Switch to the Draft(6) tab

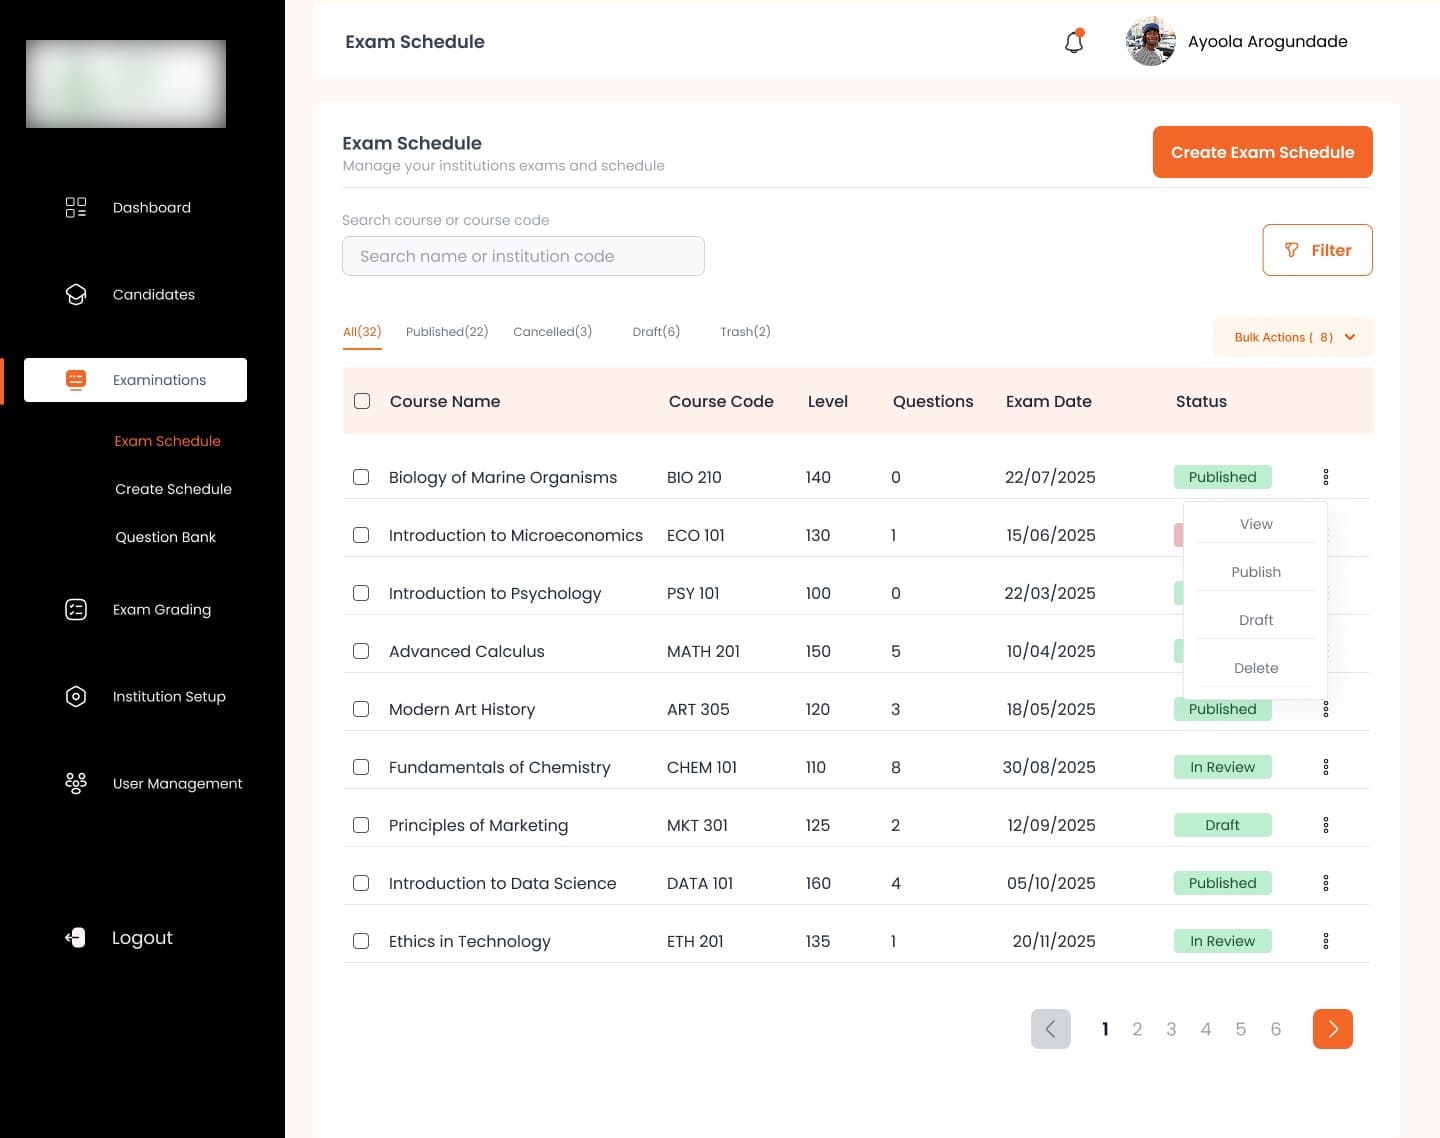pos(656,331)
